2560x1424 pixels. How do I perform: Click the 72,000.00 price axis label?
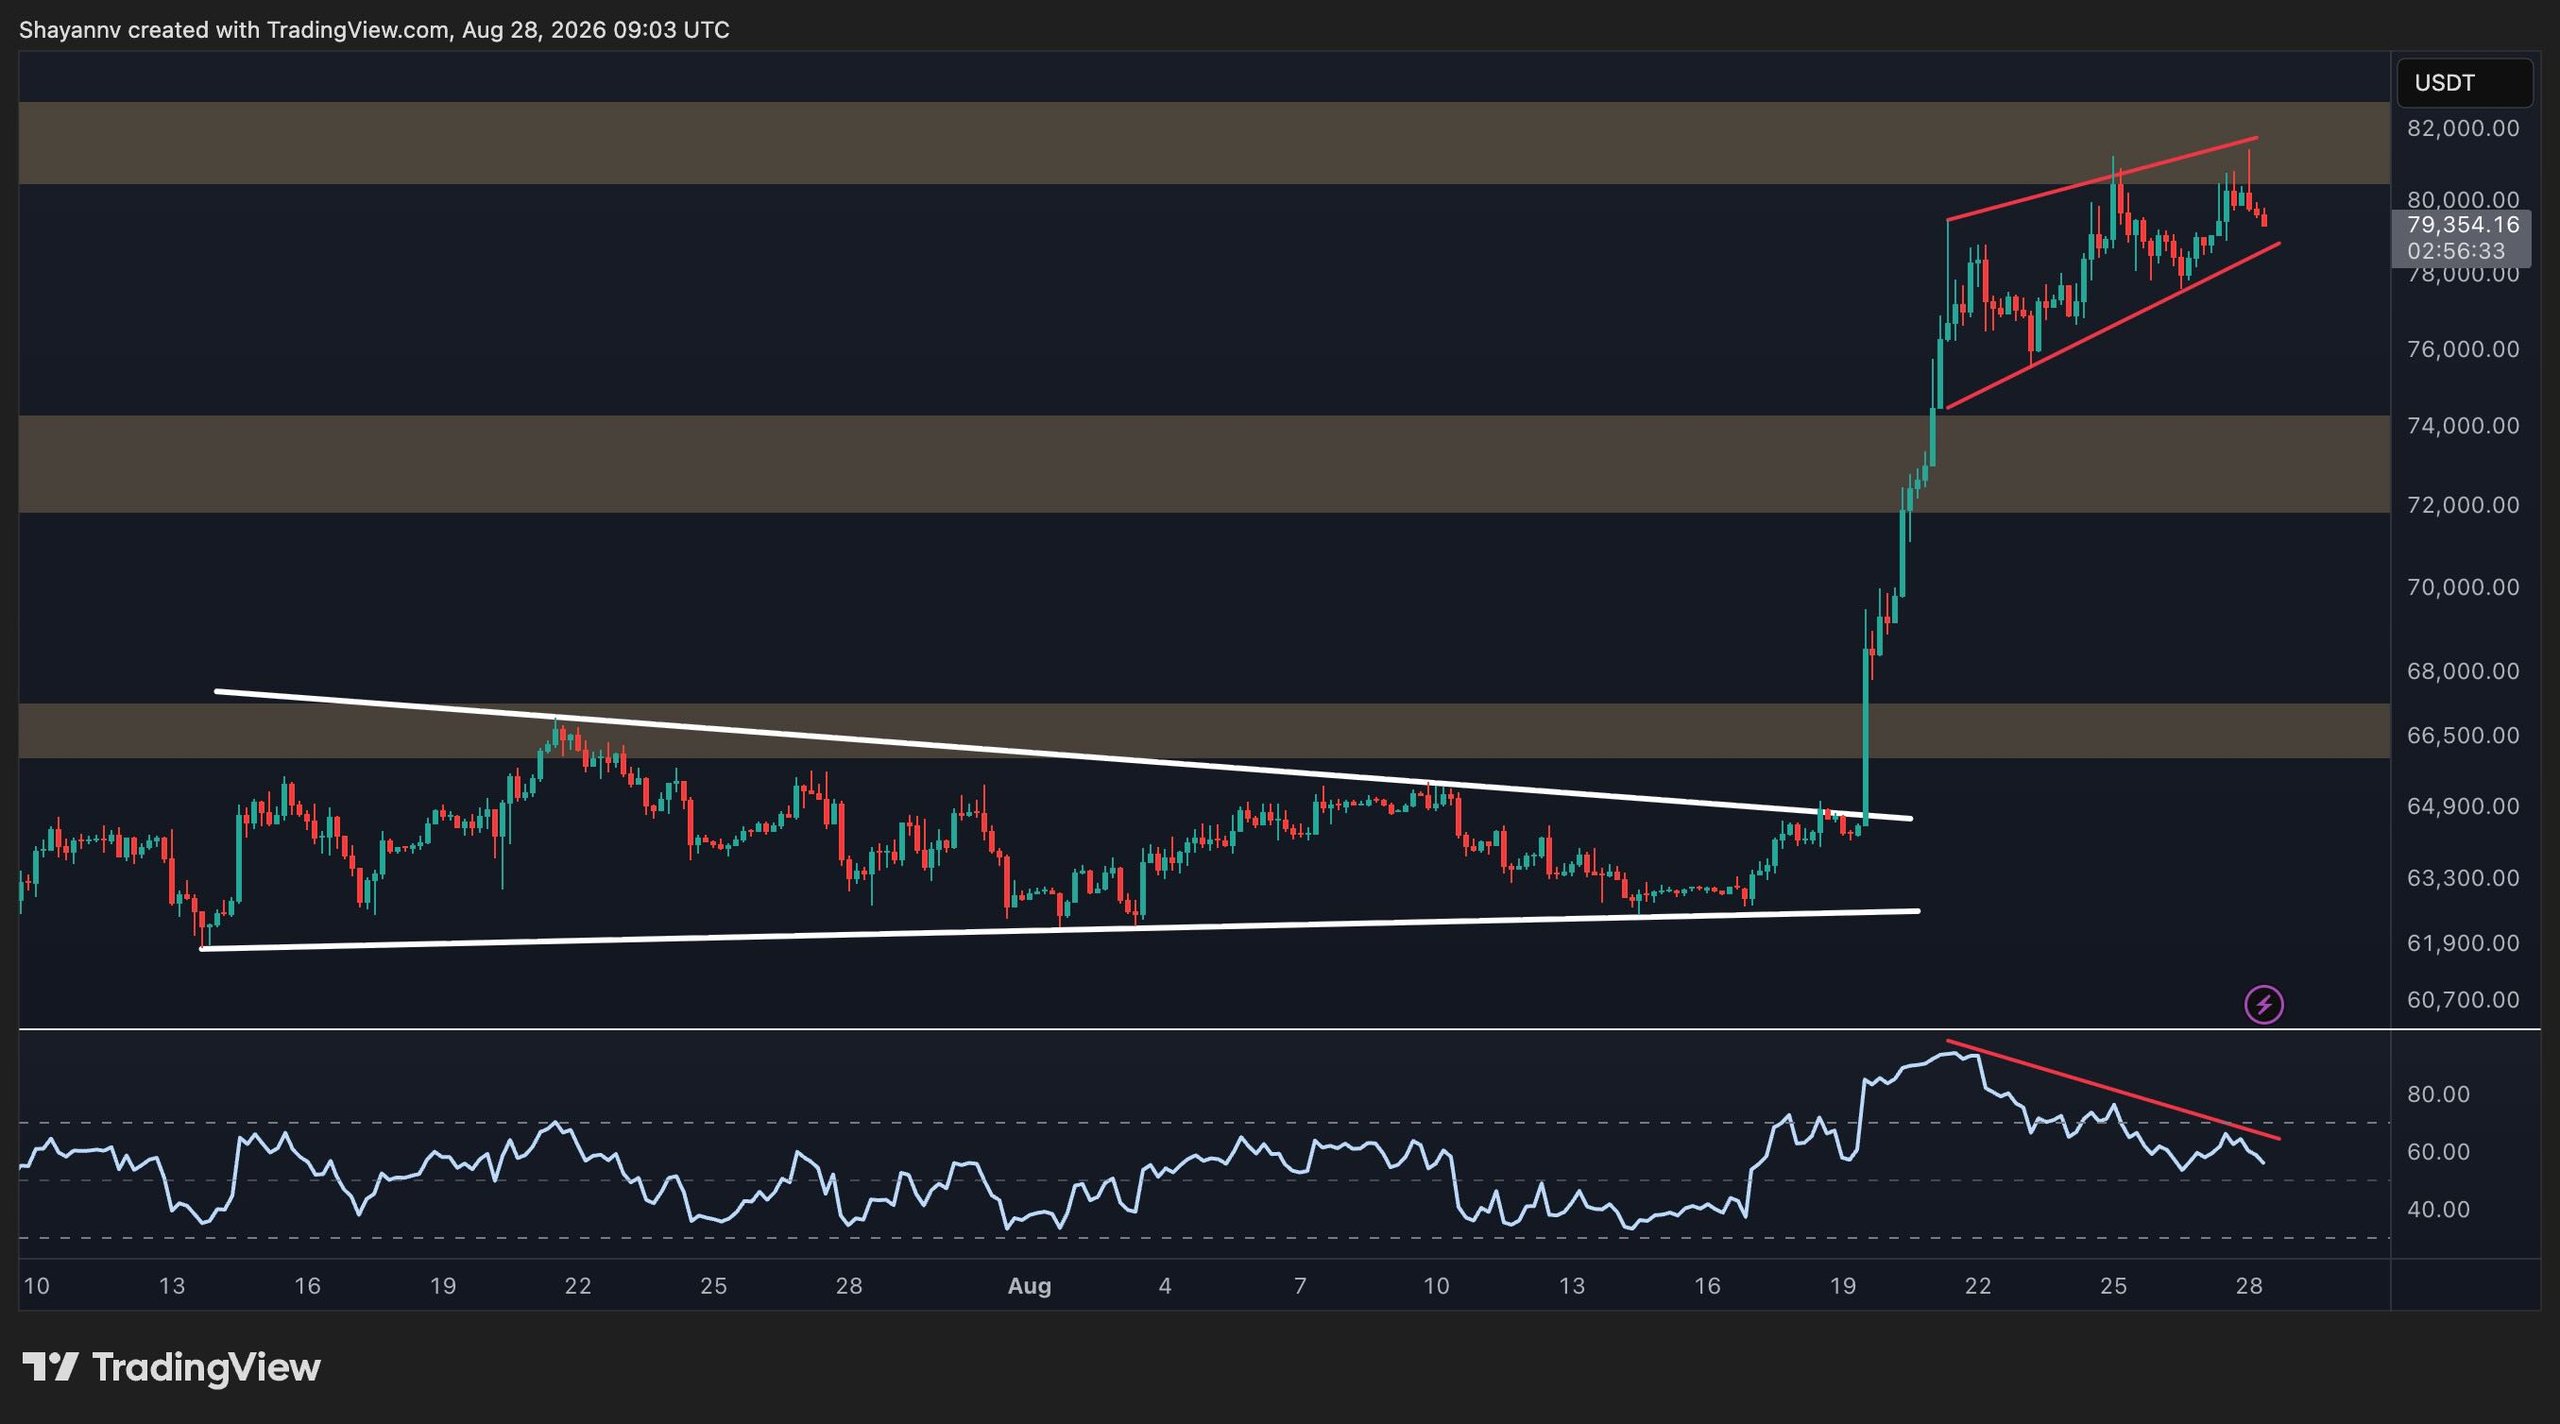click(2463, 504)
